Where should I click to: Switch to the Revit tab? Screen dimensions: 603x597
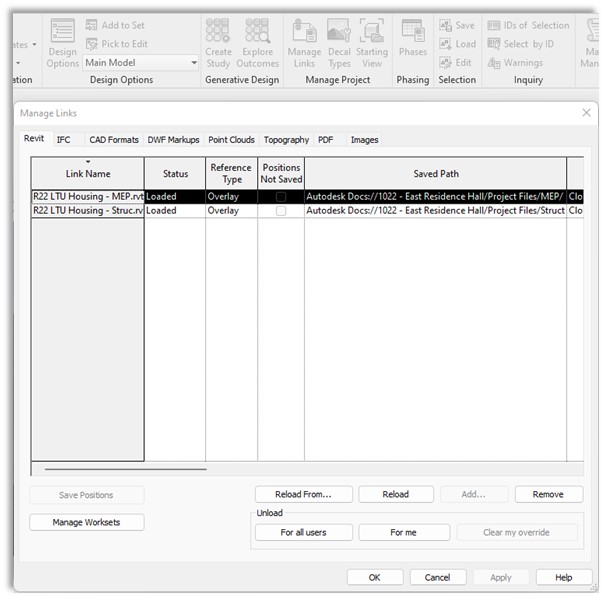click(x=34, y=138)
